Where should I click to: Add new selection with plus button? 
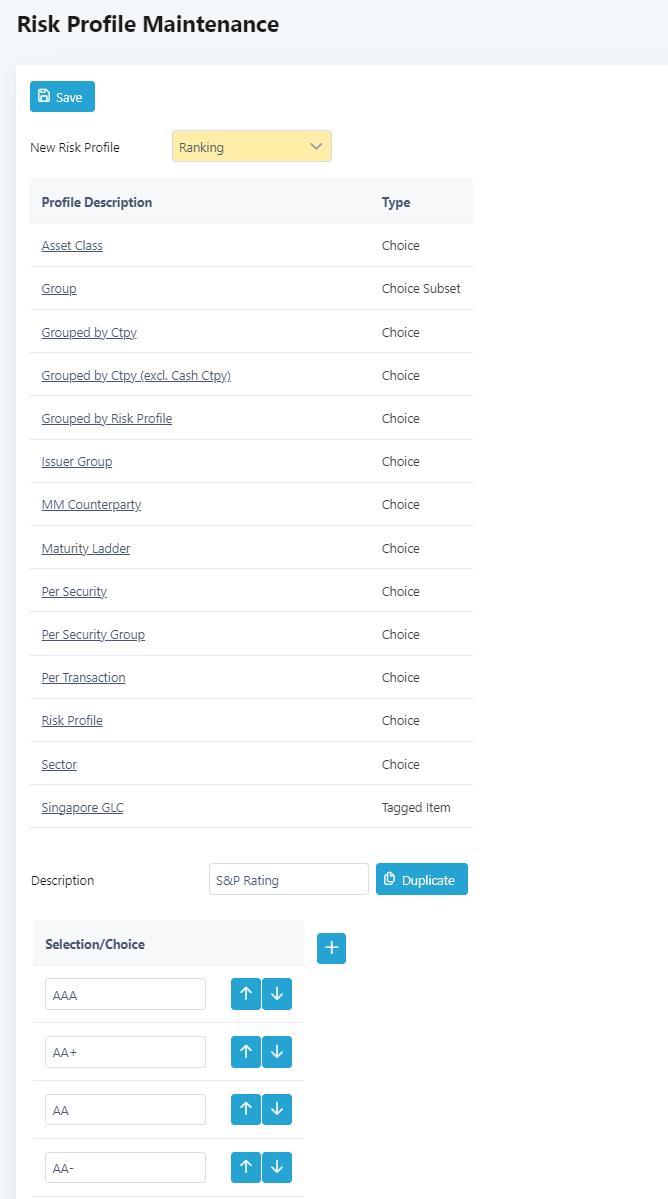[331, 948]
